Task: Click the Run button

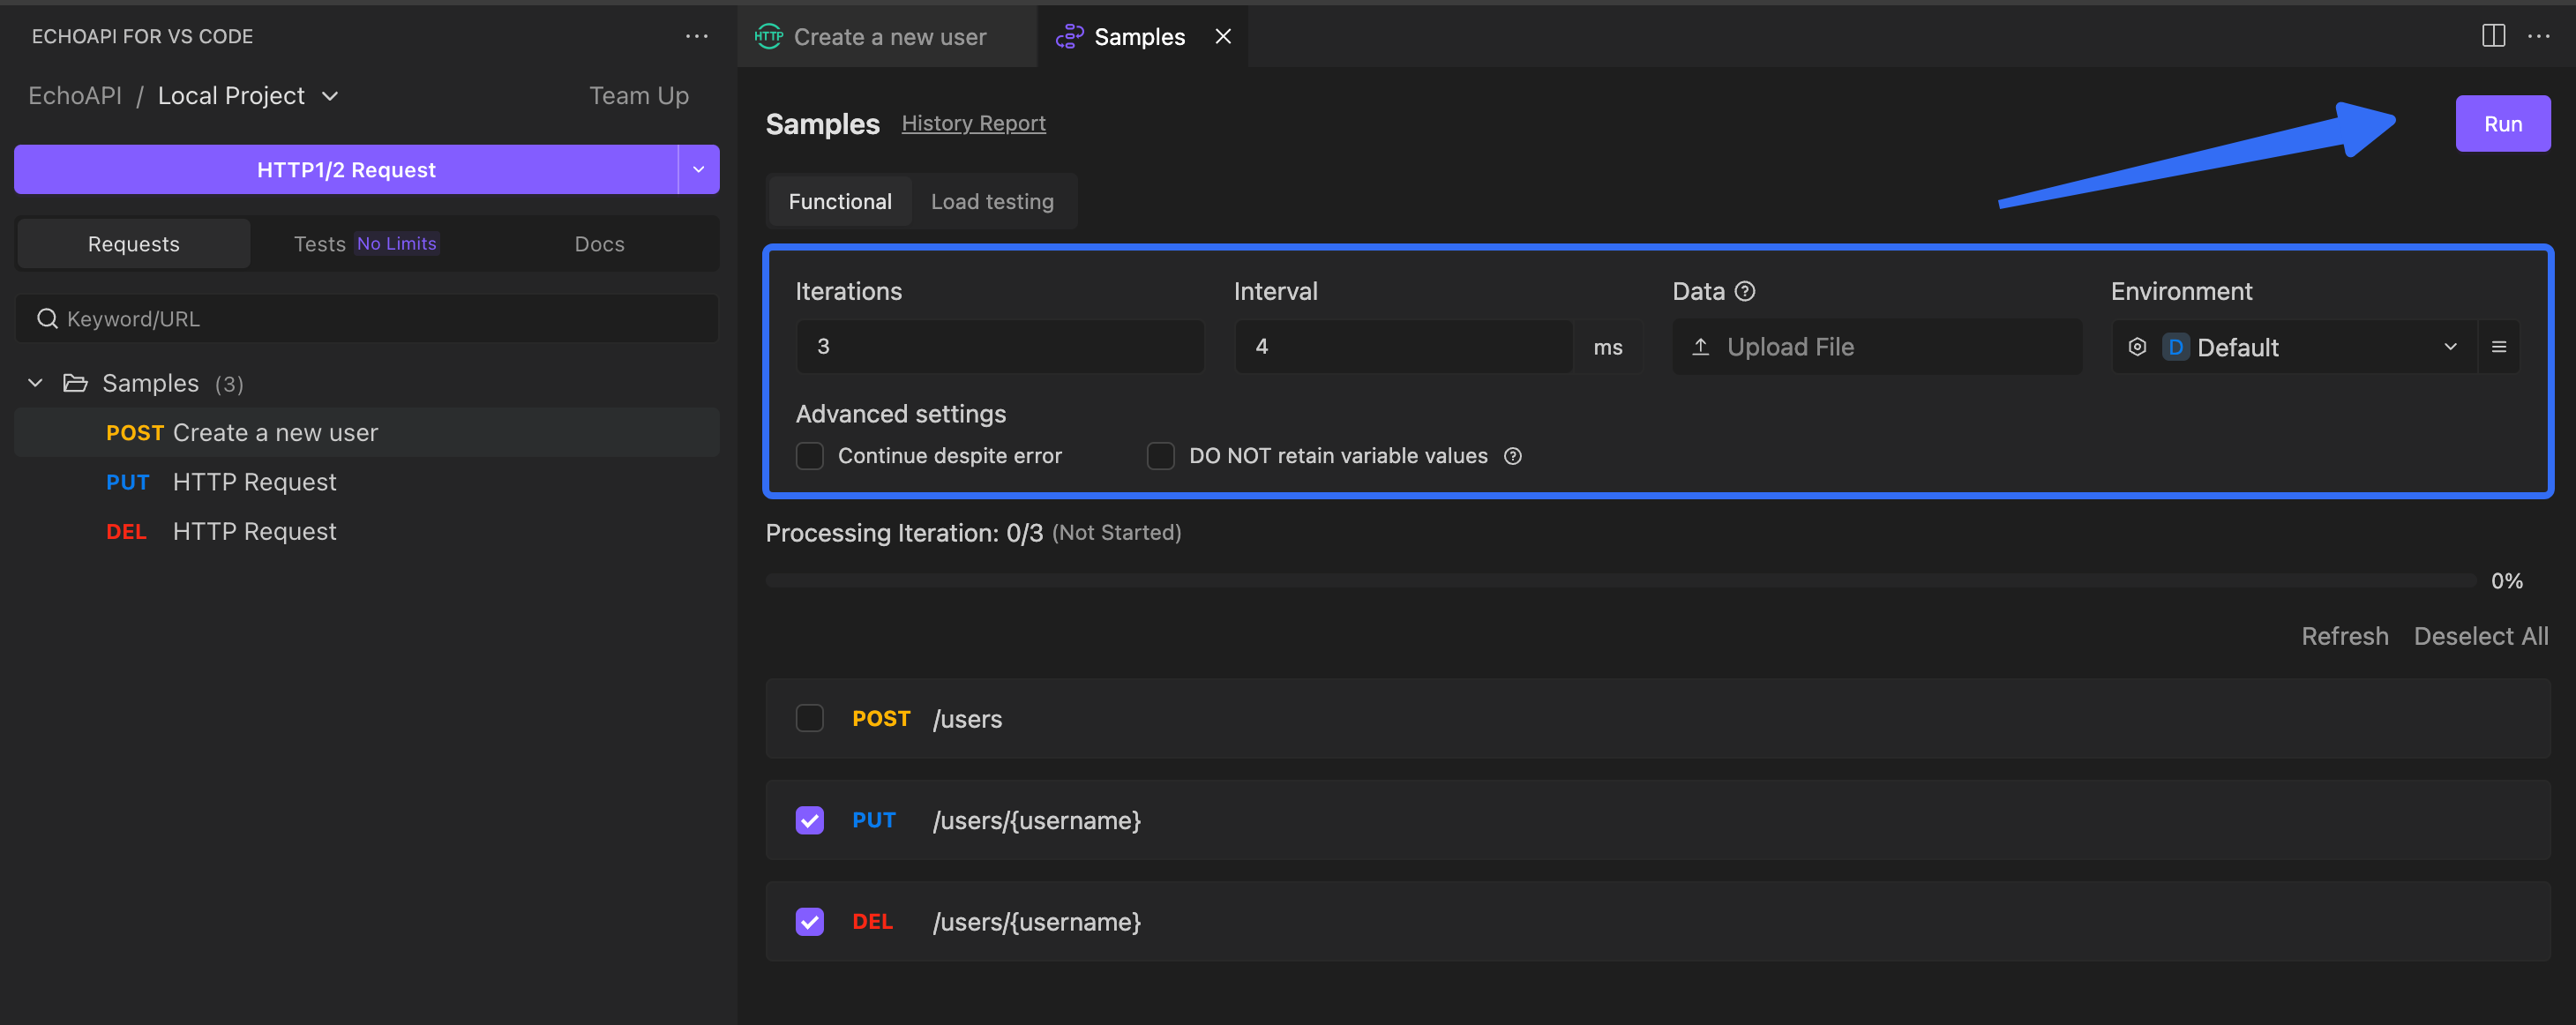Action: 2502,124
